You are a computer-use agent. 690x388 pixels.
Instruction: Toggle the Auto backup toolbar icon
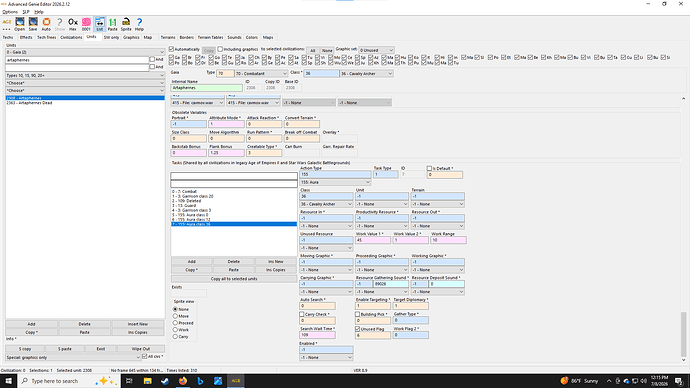[46, 24]
